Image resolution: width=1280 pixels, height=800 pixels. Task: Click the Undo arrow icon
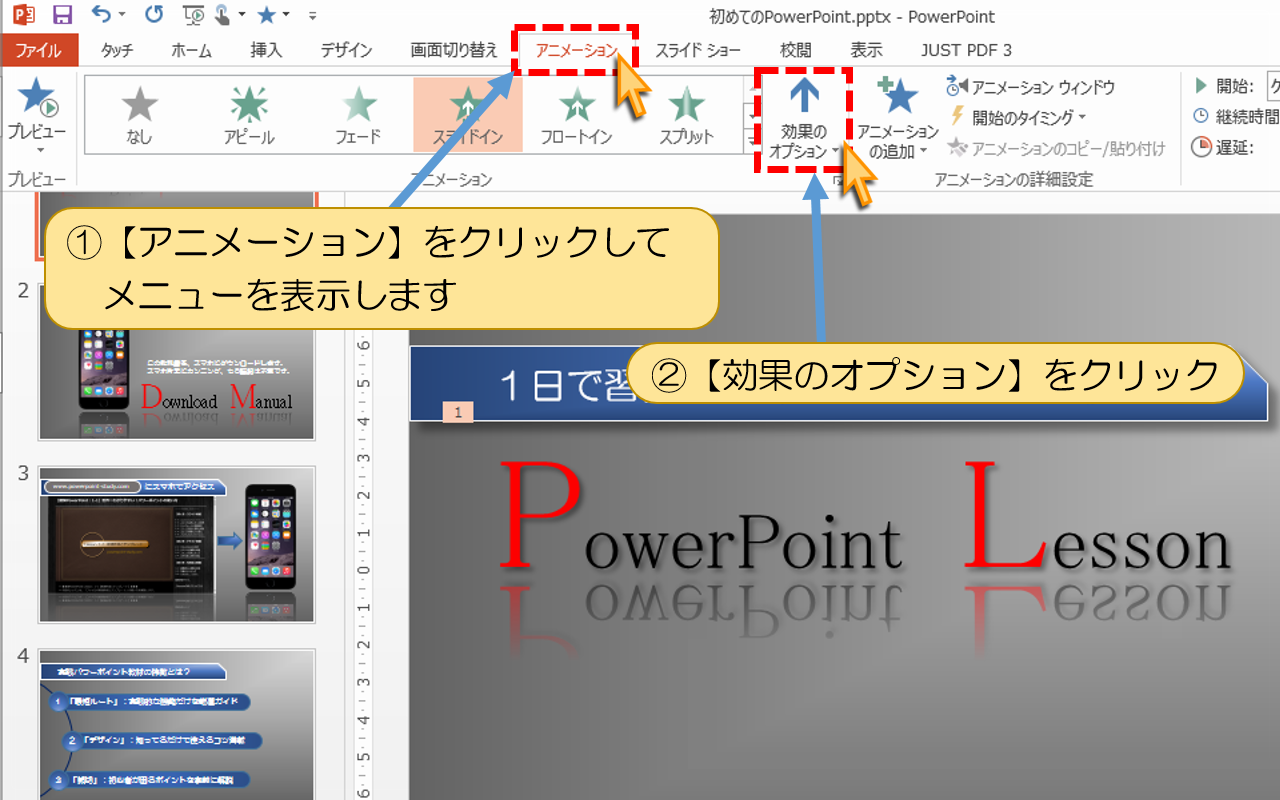point(101,15)
